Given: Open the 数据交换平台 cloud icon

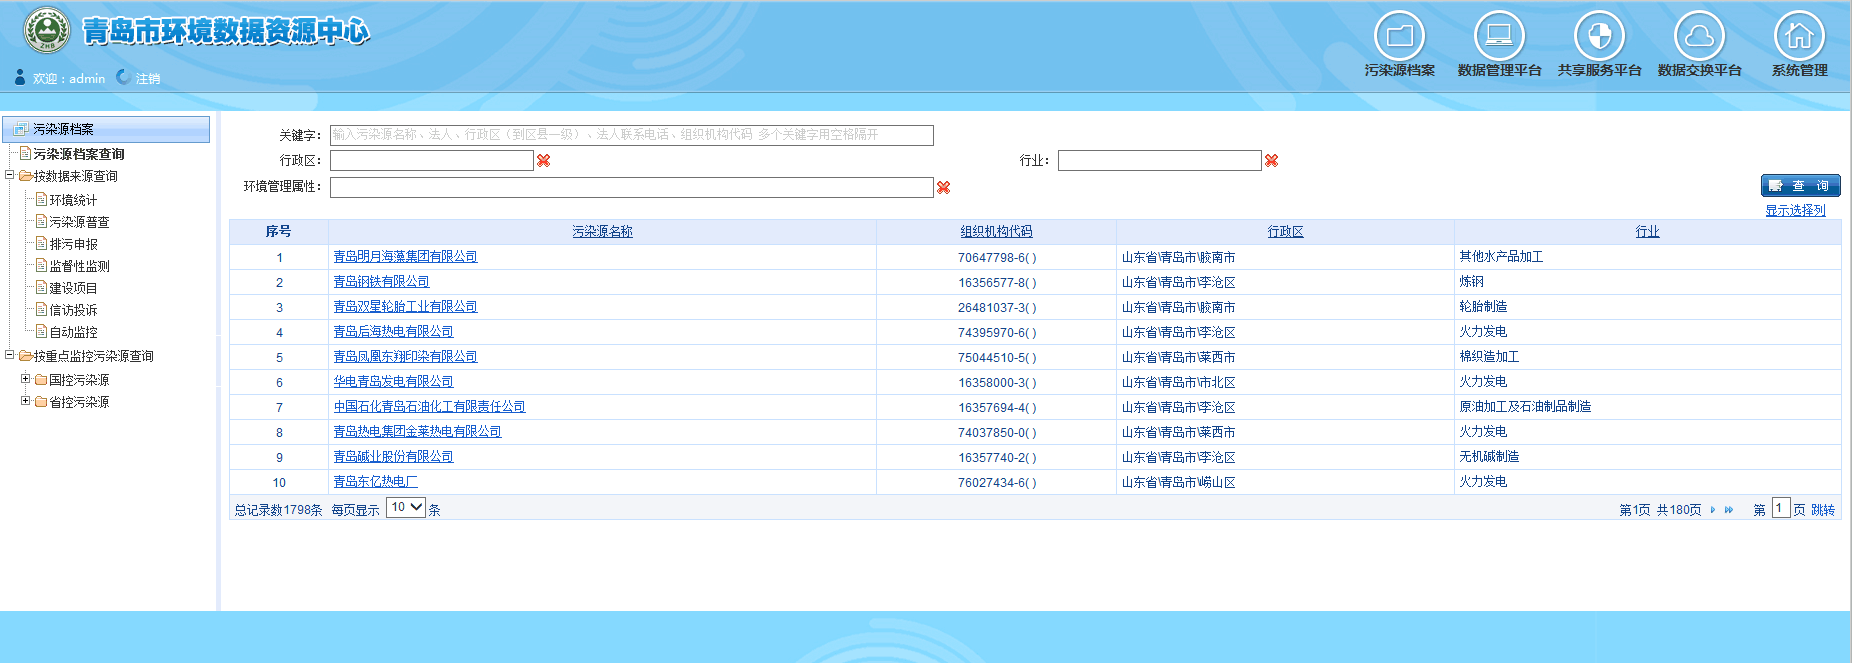Looking at the screenshot, I should pos(1699,37).
